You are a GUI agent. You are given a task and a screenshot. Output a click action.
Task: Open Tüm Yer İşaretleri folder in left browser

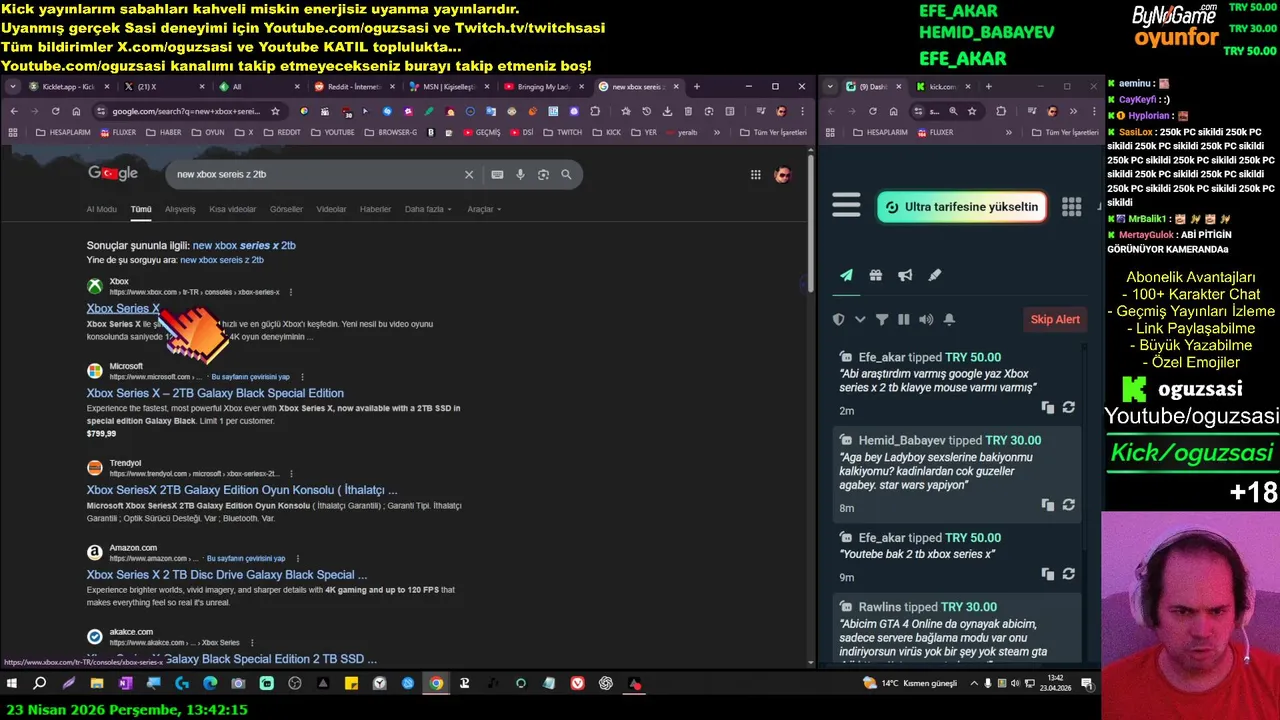[x=774, y=132]
